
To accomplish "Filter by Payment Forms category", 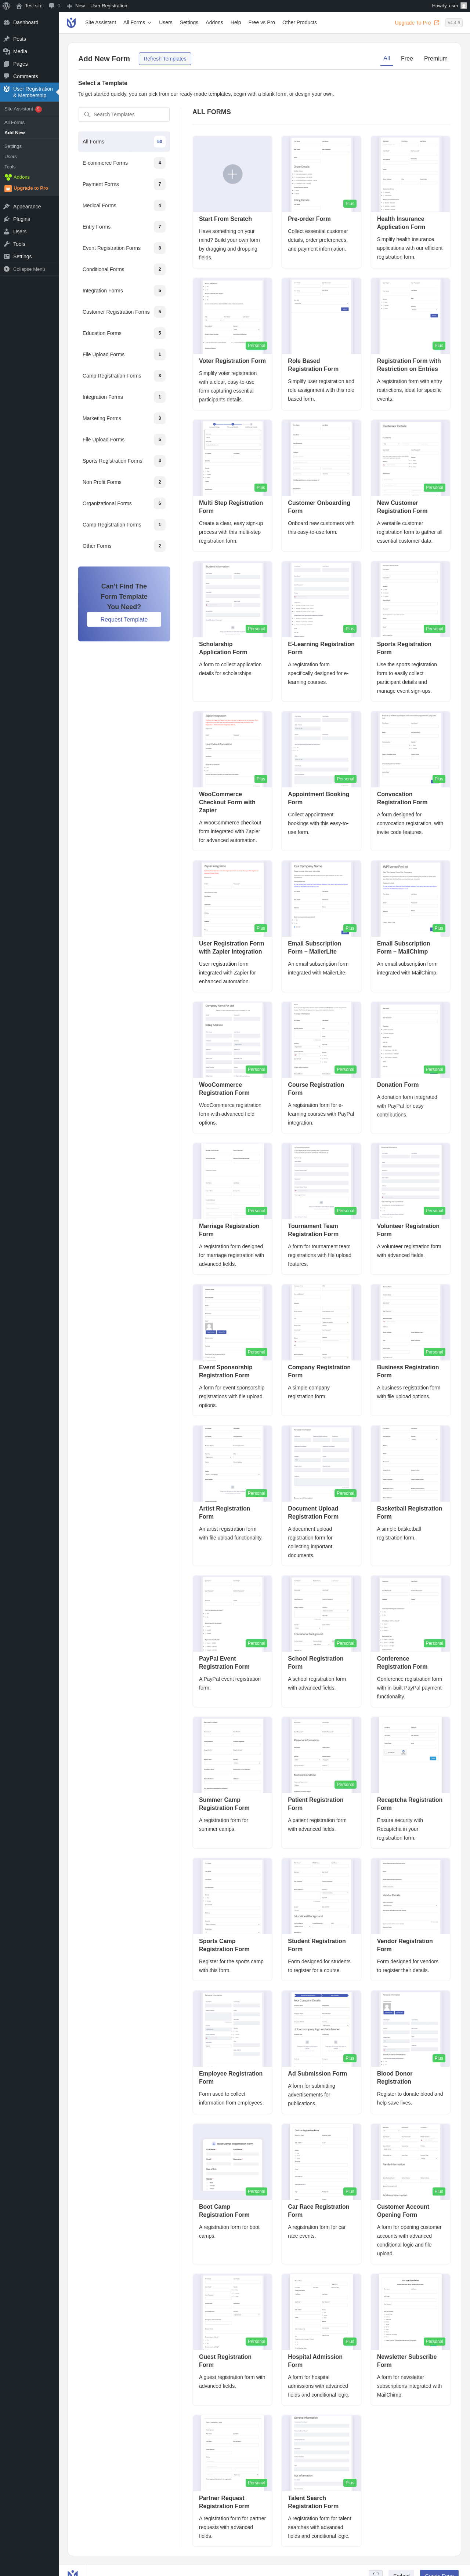I will tap(124, 184).
